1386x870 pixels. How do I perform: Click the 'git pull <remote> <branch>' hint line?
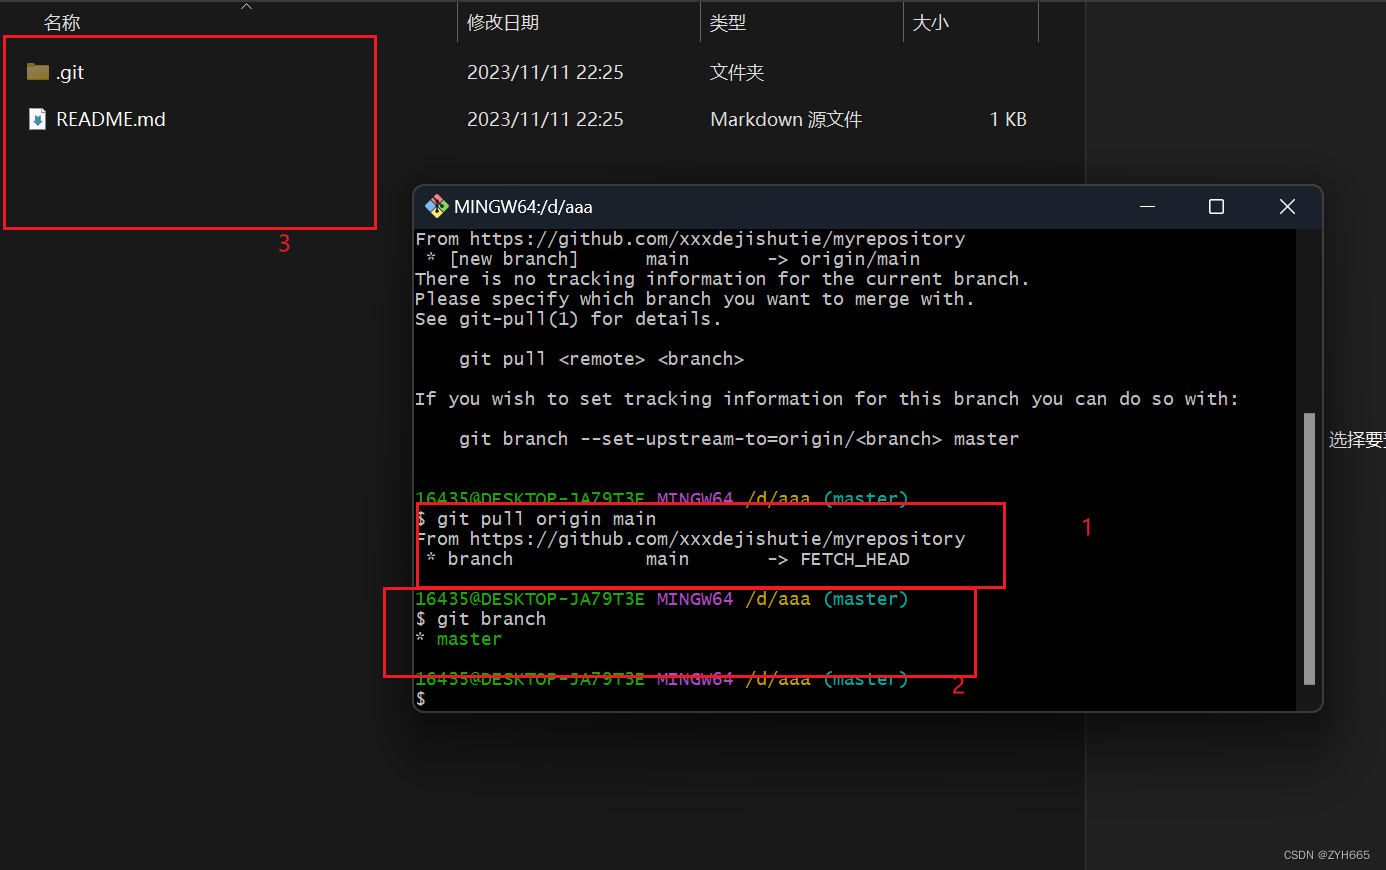pyautogui.click(x=601, y=359)
